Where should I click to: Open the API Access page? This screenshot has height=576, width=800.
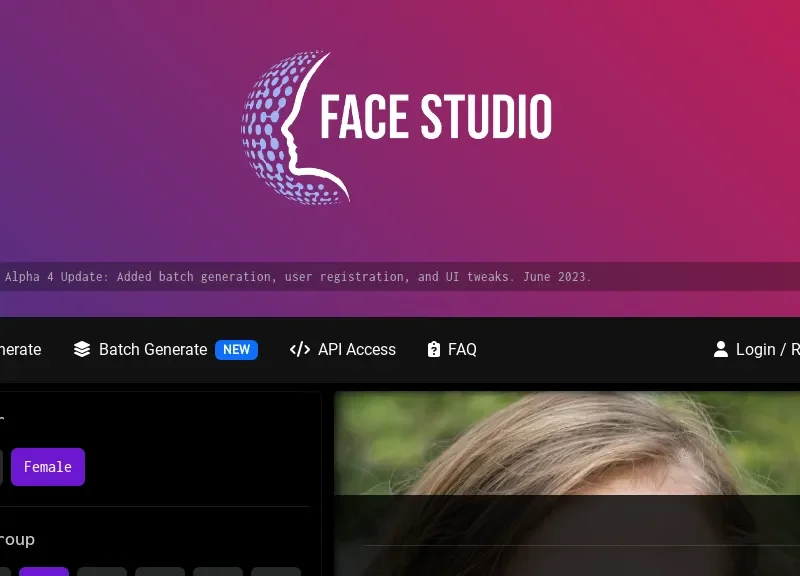tap(342, 349)
